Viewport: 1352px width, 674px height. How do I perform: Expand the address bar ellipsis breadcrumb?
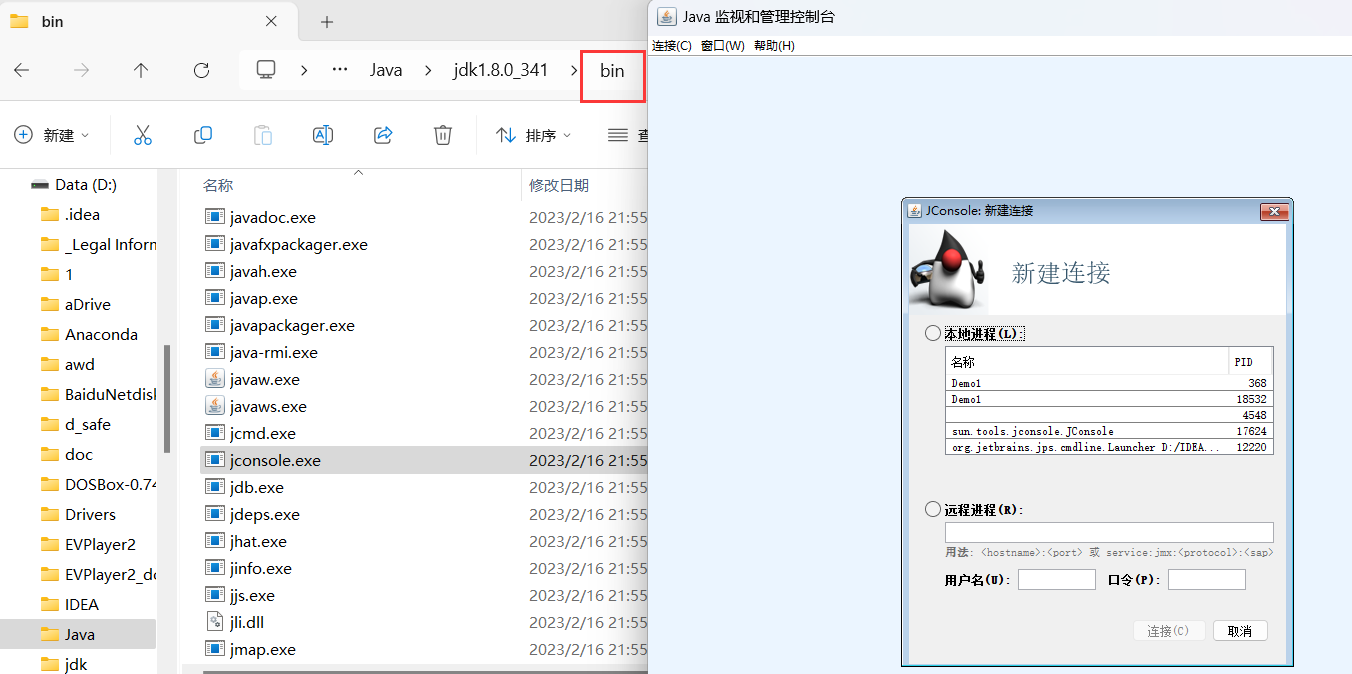coord(340,70)
